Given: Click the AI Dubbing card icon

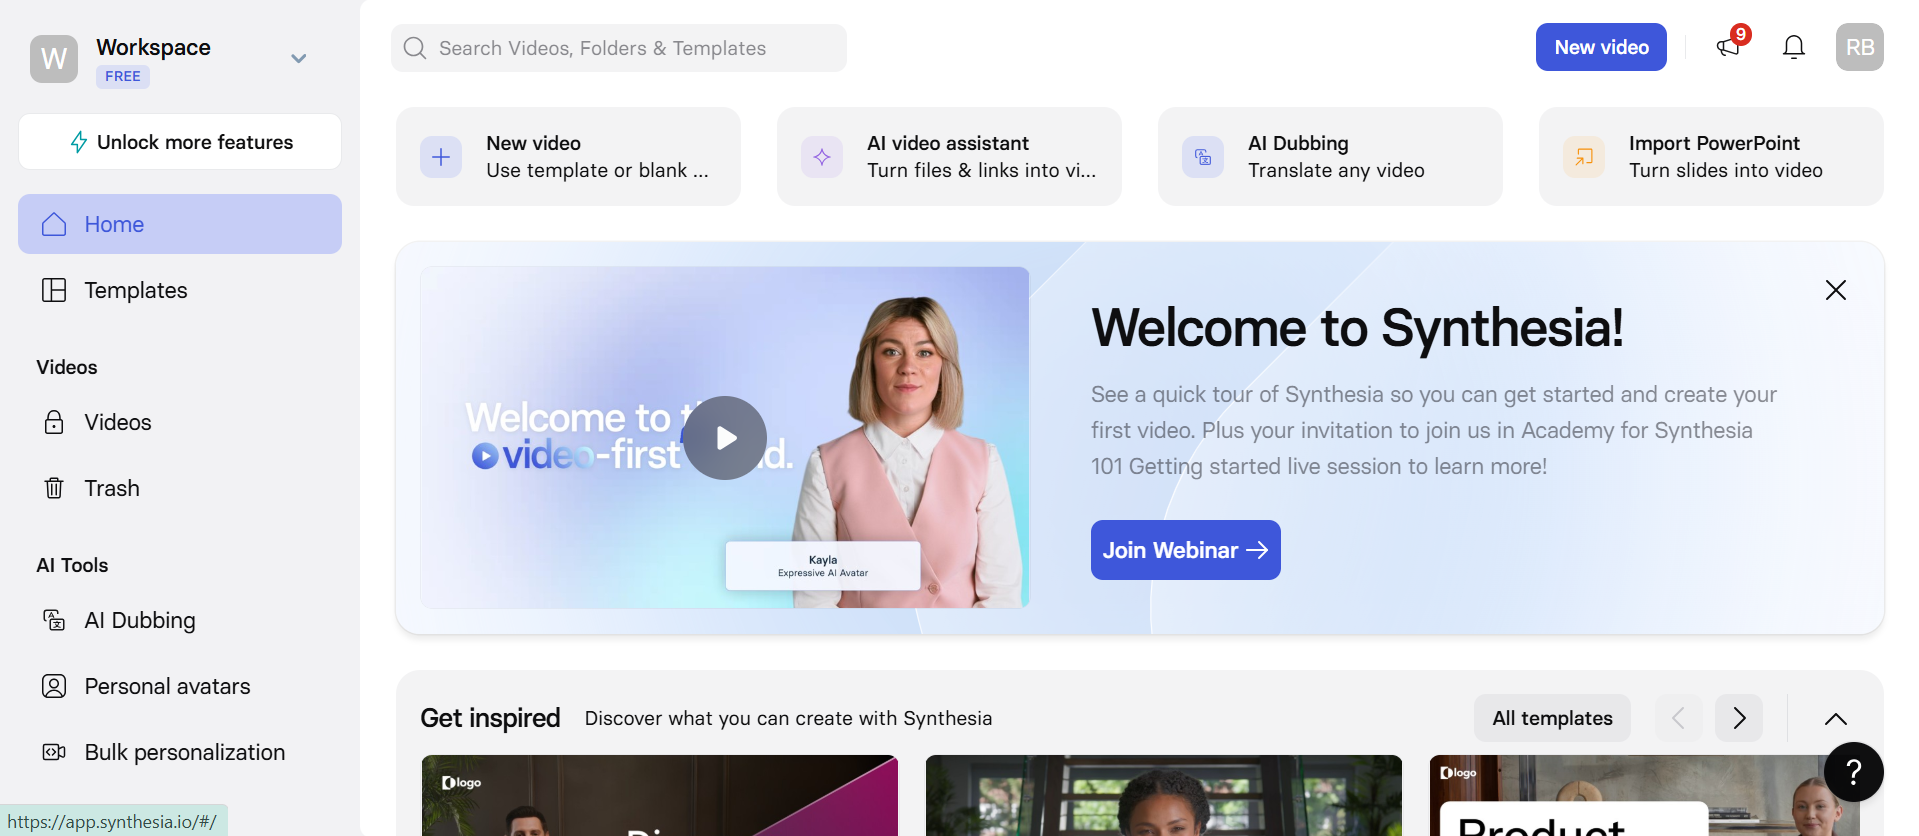Looking at the screenshot, I should (1203, 157).
